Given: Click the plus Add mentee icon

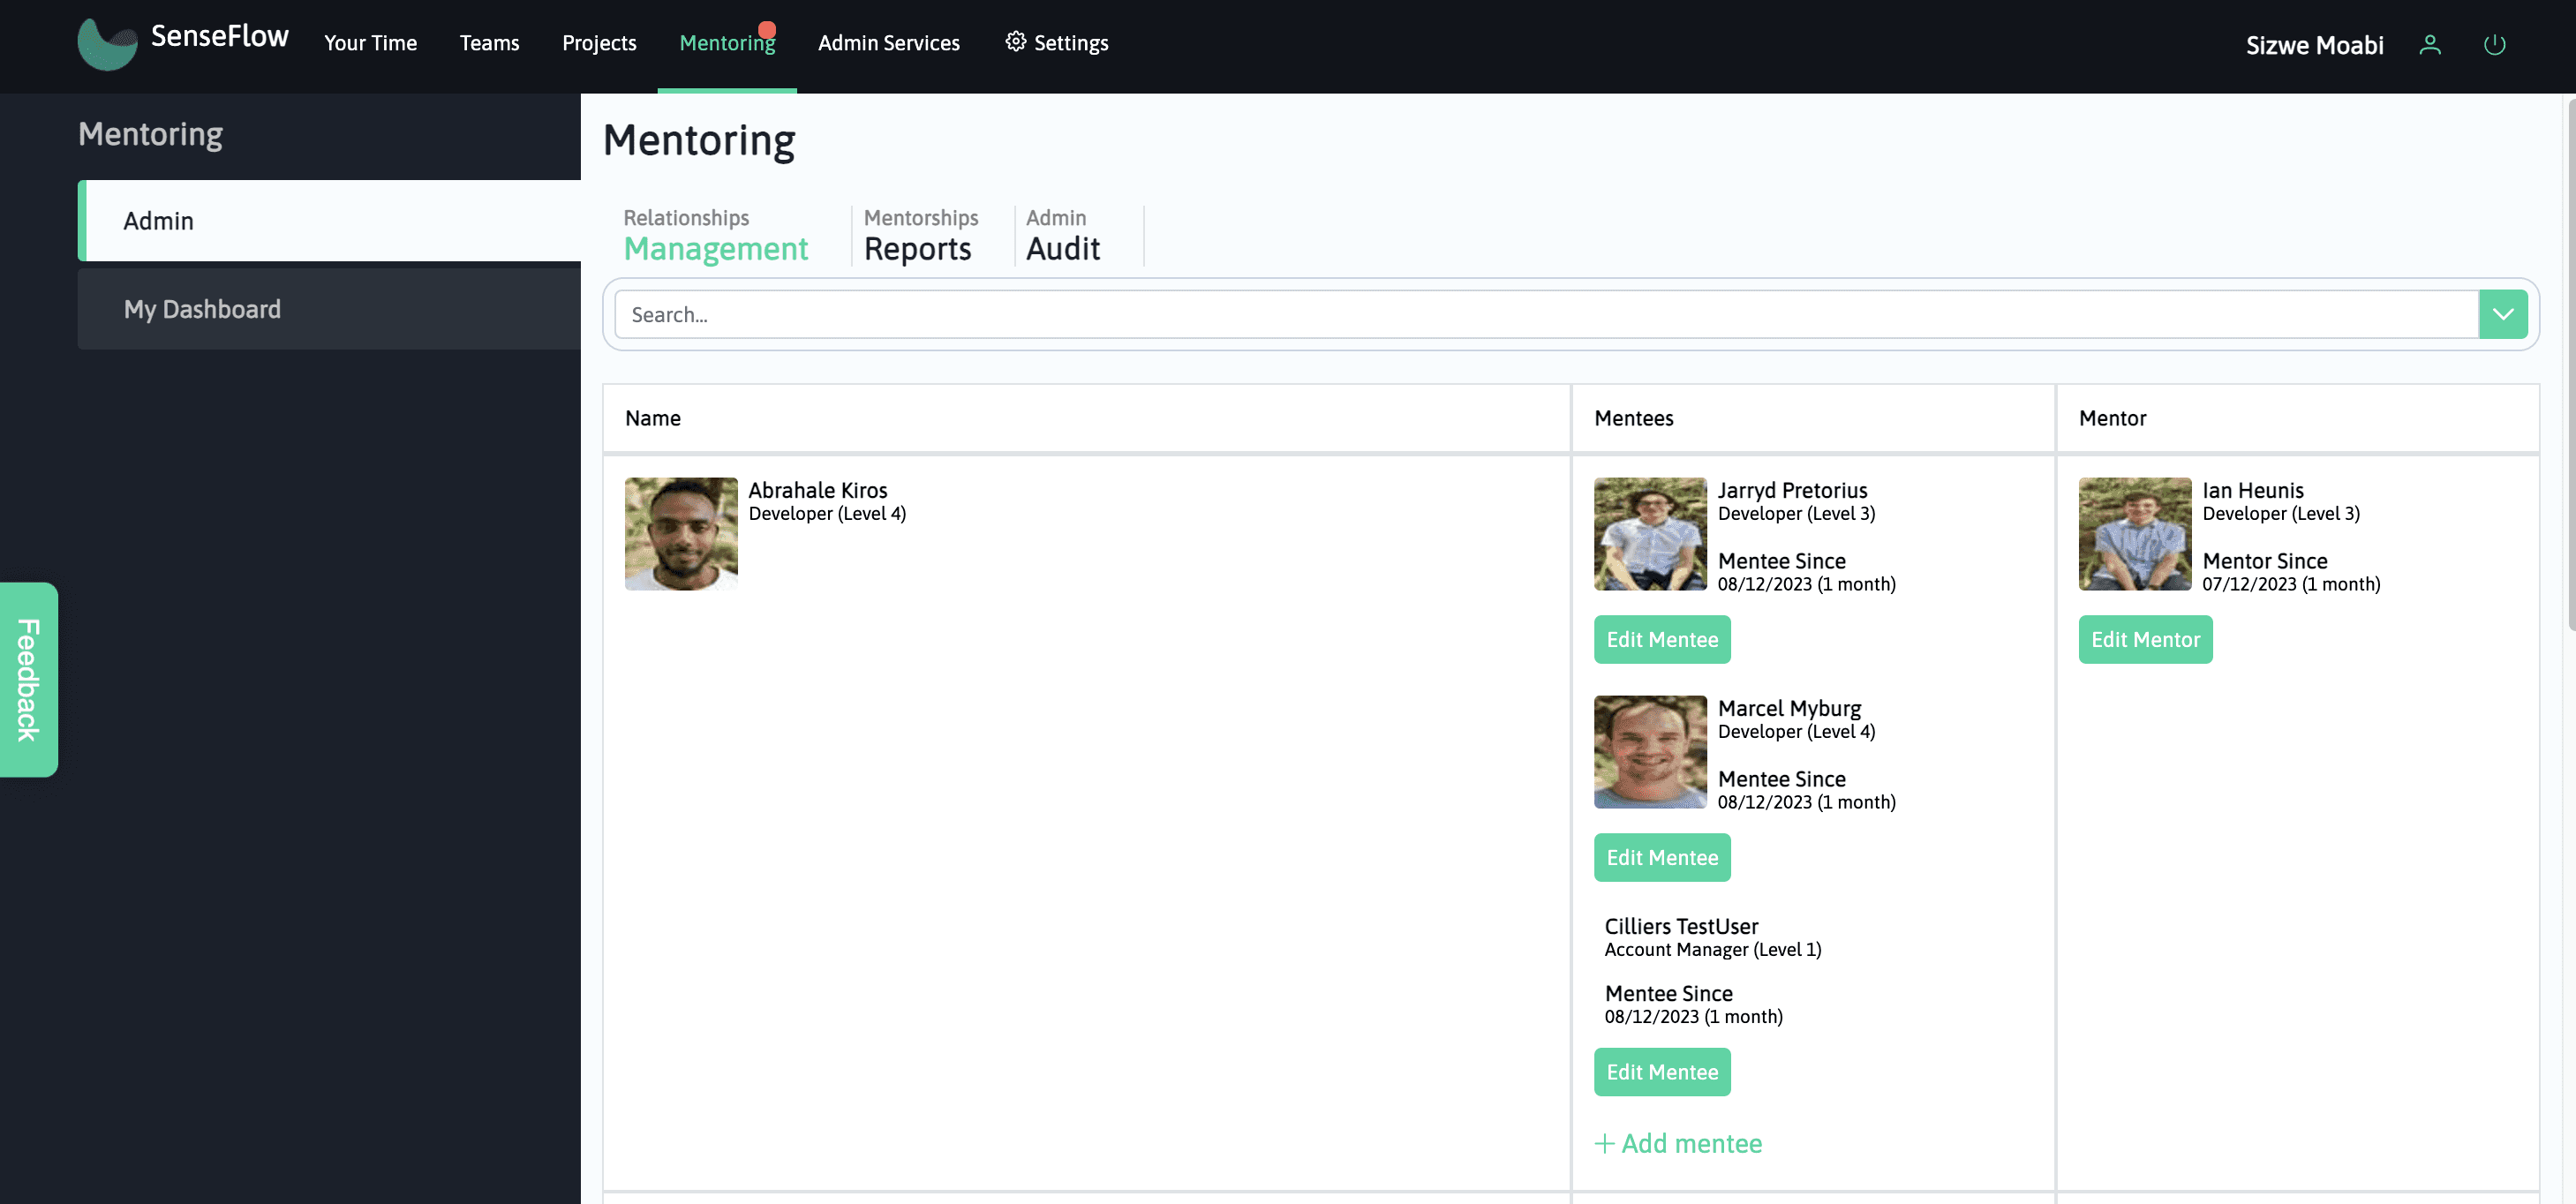Looking at the screenshot, I should coord(1604,1143).
